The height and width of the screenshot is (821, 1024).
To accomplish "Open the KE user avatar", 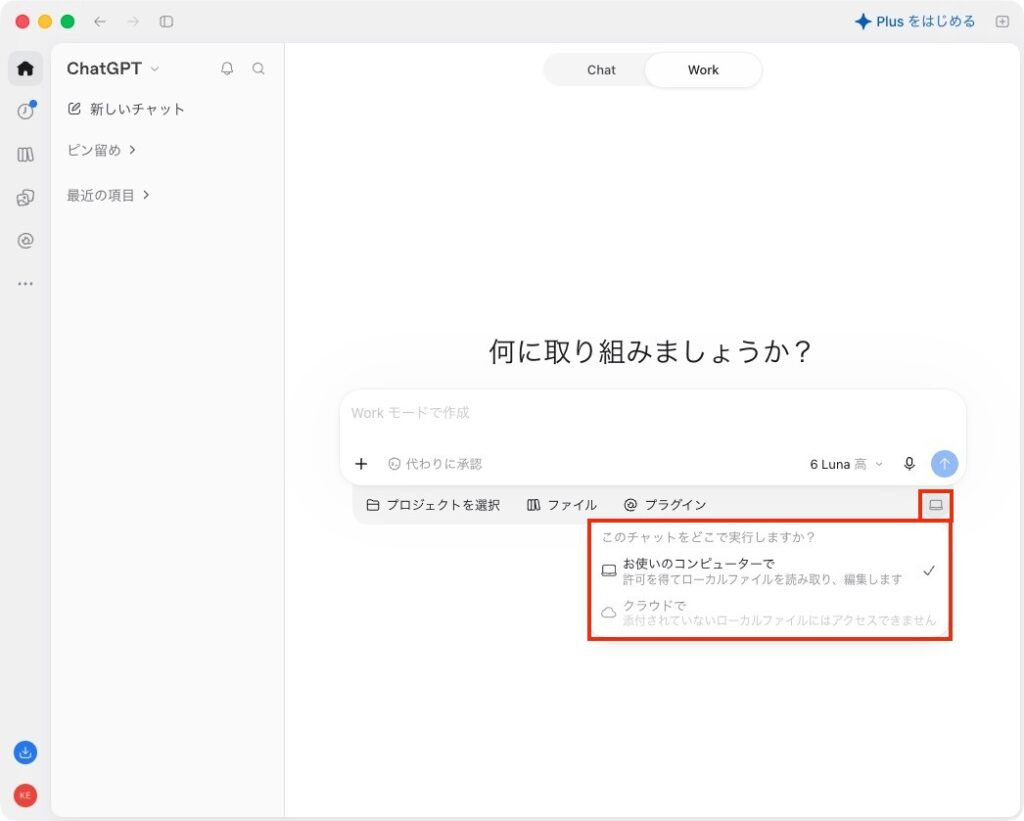I will click(x=25, y=796).
